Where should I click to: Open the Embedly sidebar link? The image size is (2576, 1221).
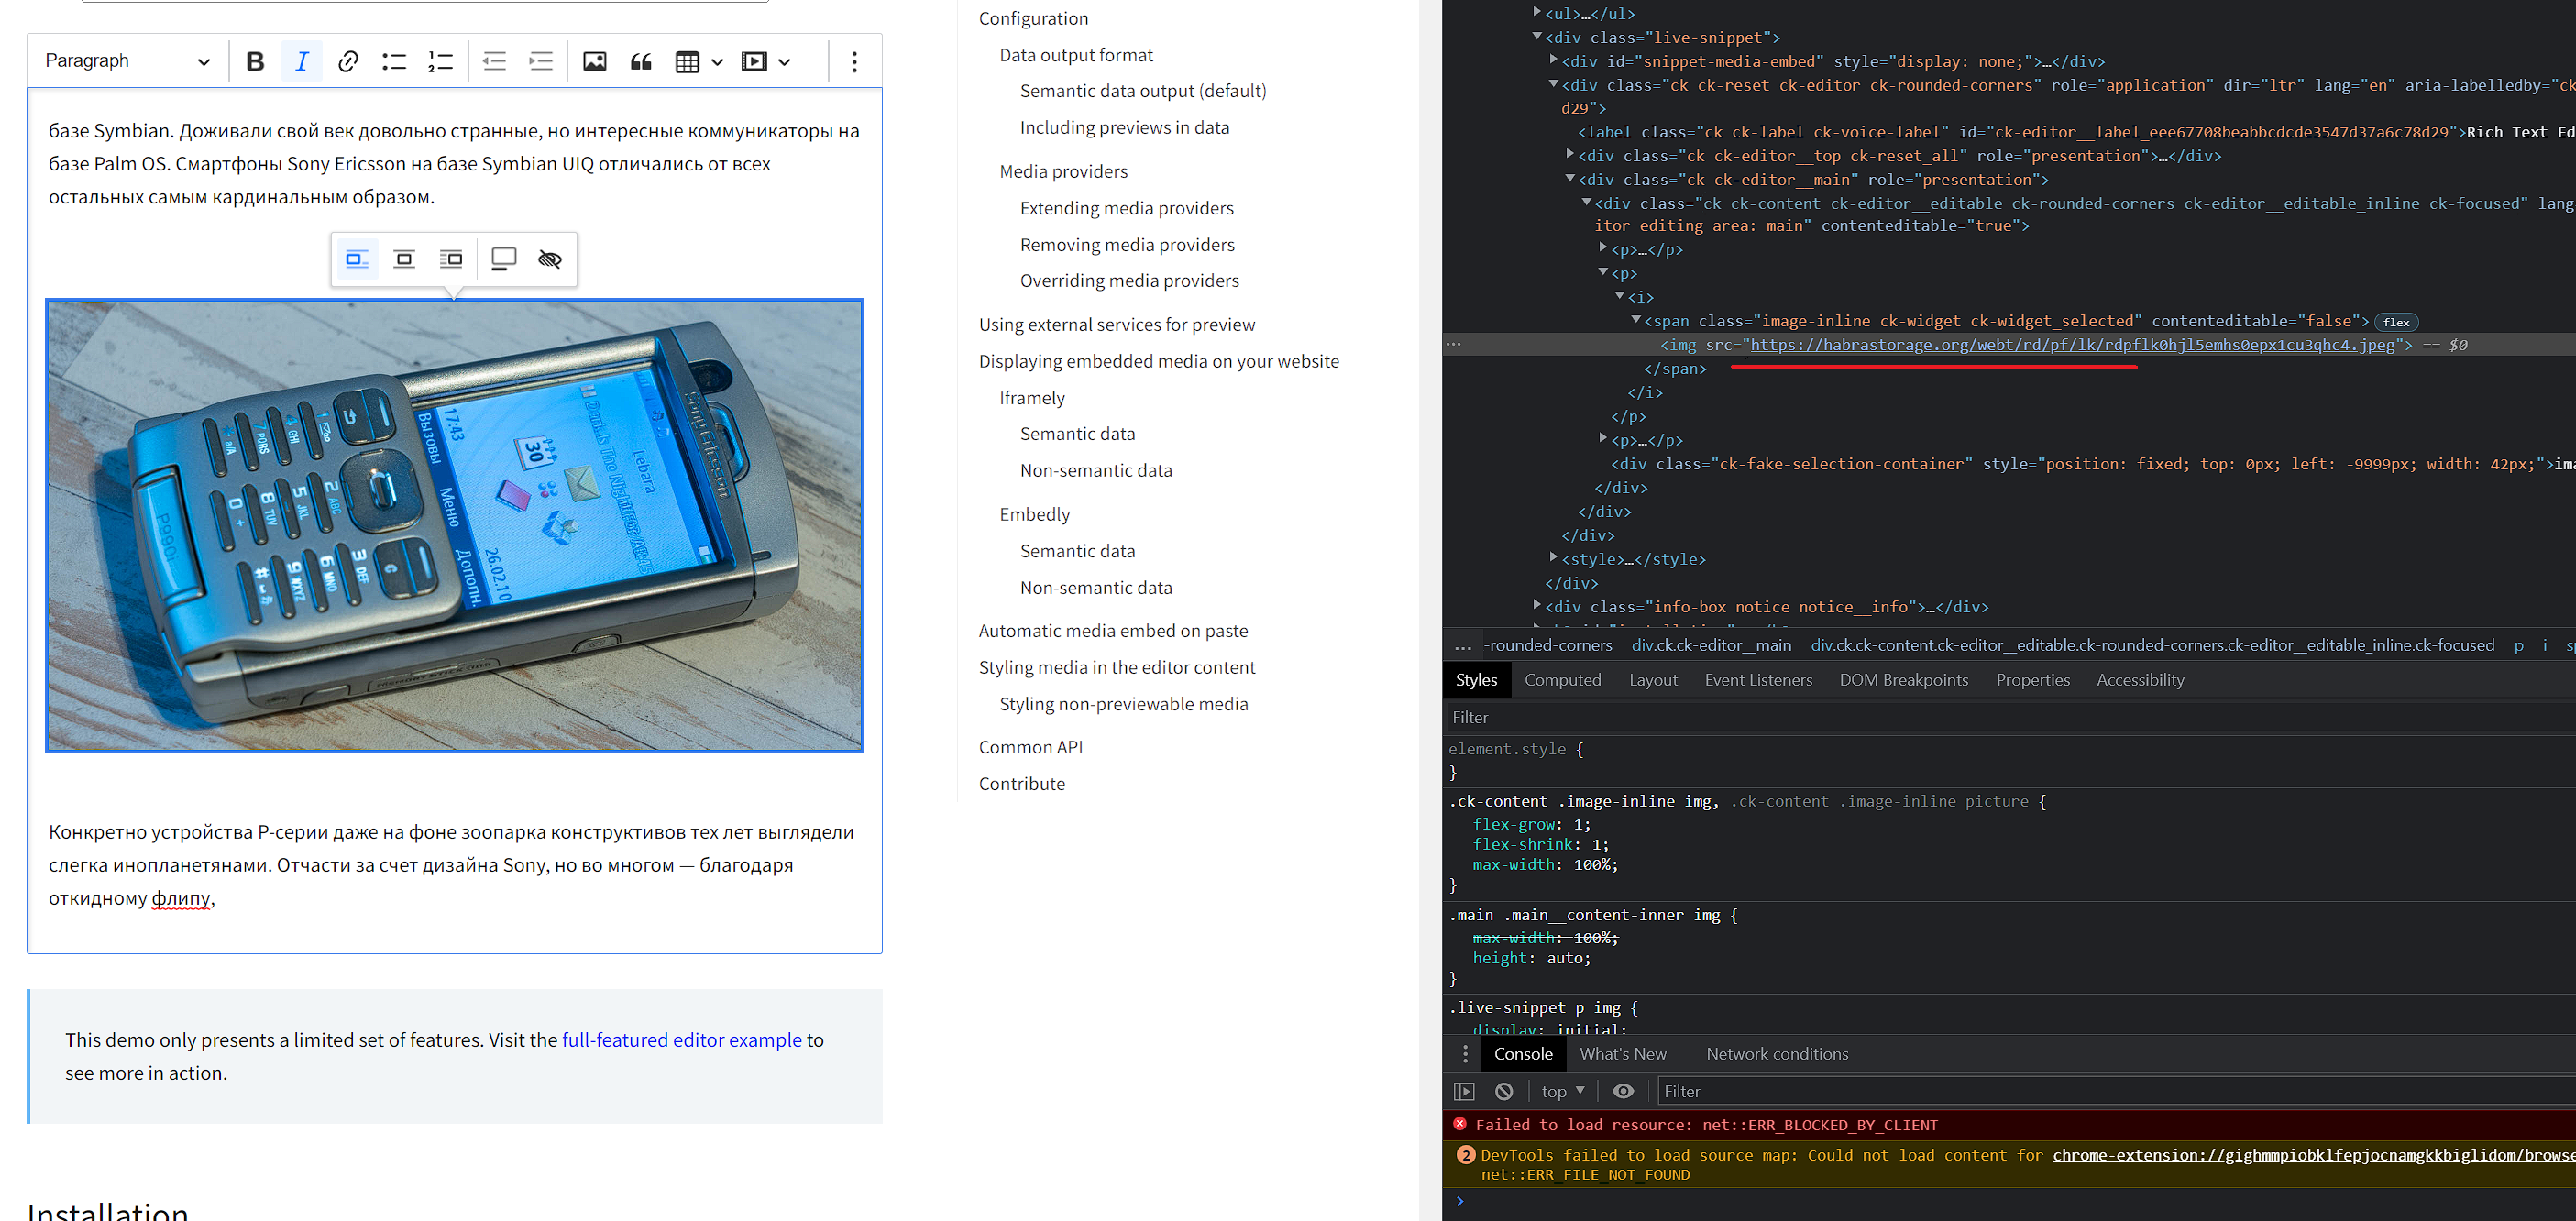[1034, 514]
